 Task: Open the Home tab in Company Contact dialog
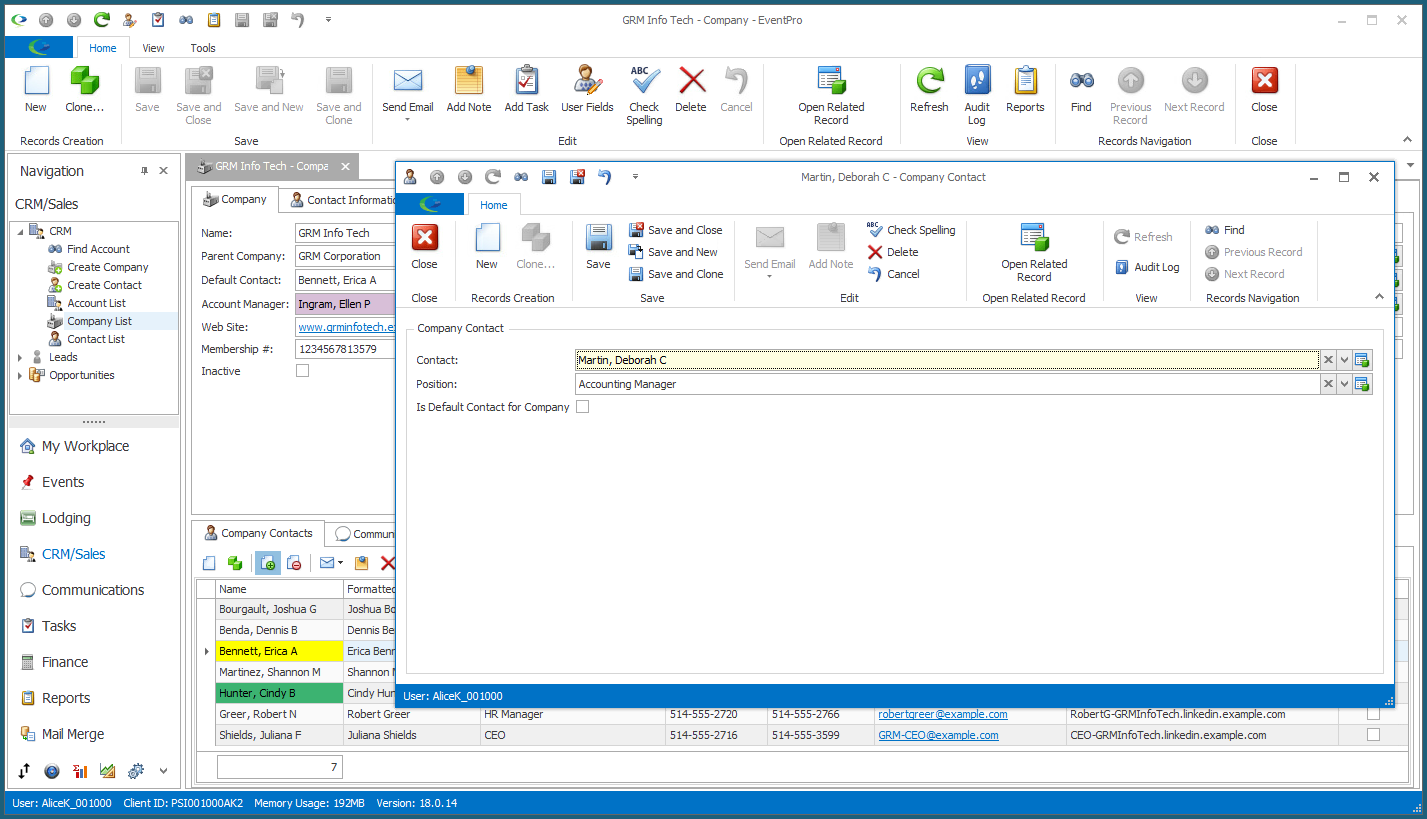pos(494,205)
